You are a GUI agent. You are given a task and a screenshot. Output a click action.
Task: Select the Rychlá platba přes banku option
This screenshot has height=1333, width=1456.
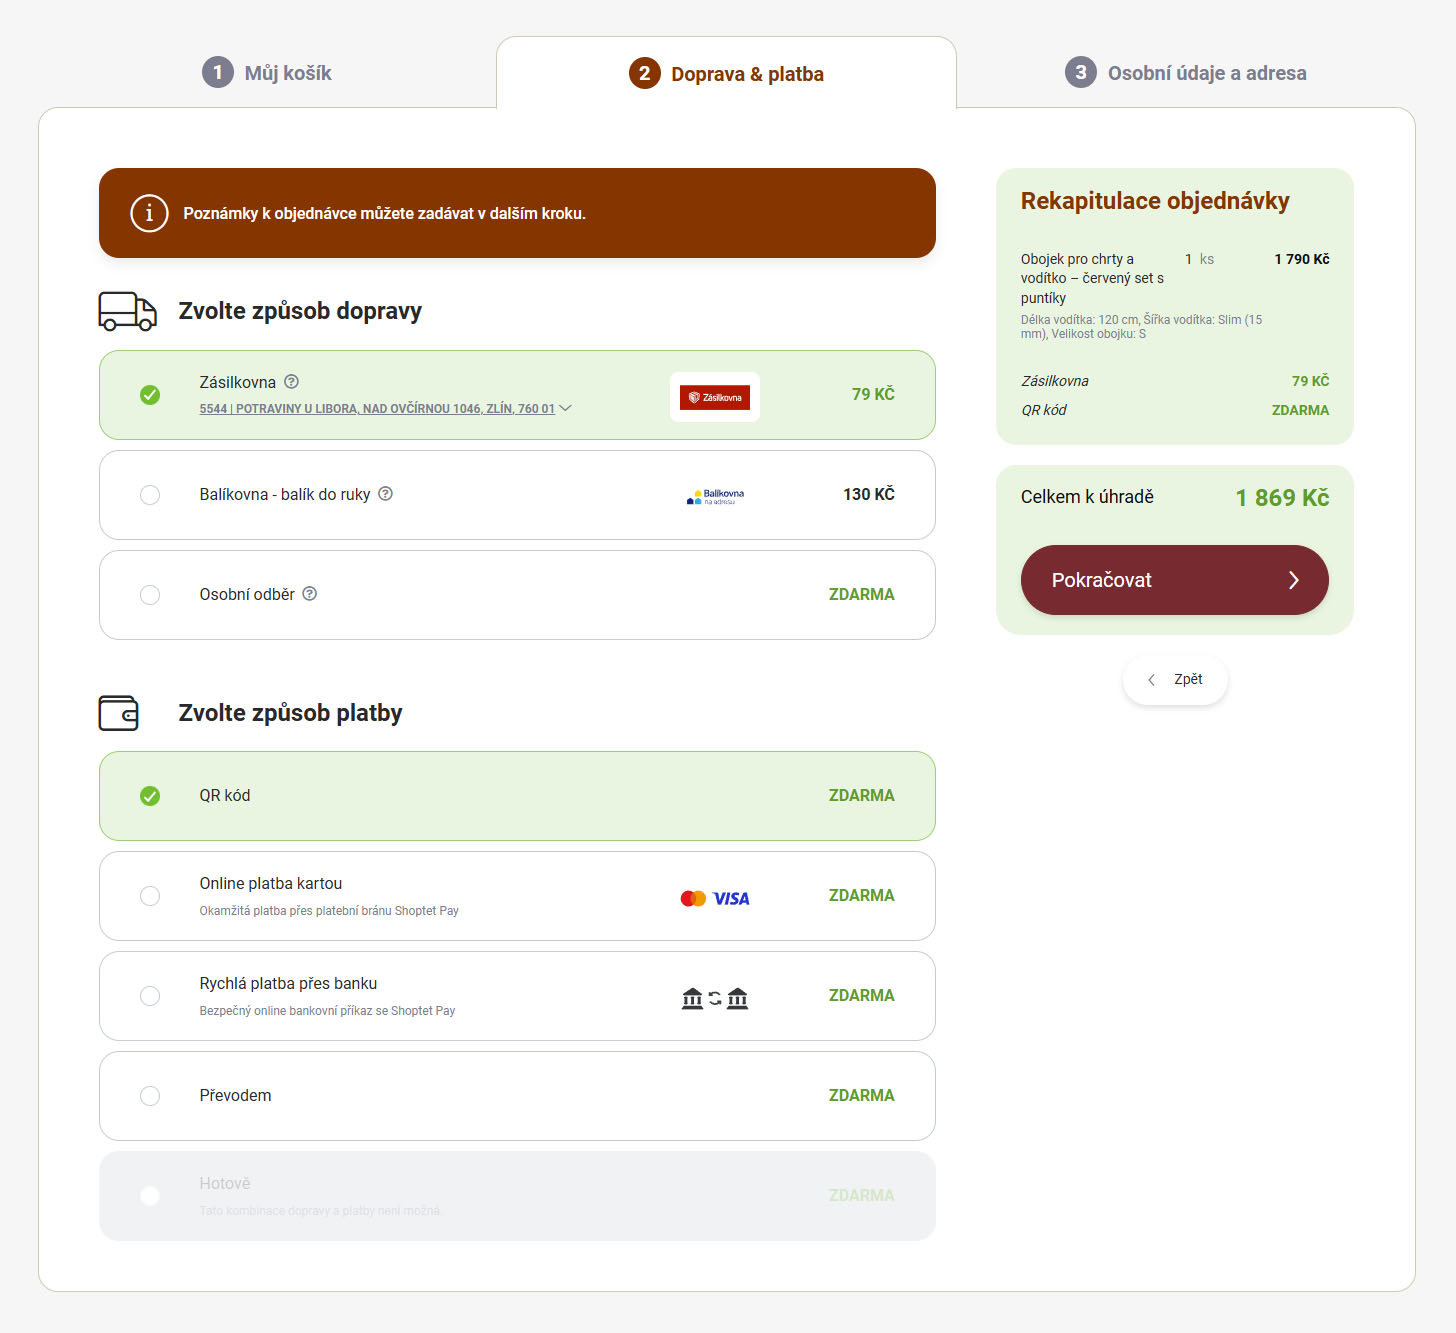click(150, 996)
